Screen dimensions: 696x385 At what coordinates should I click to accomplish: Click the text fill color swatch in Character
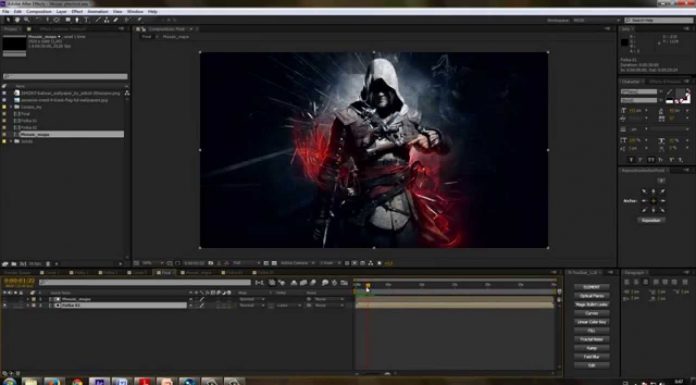click(x=680, y=93)
